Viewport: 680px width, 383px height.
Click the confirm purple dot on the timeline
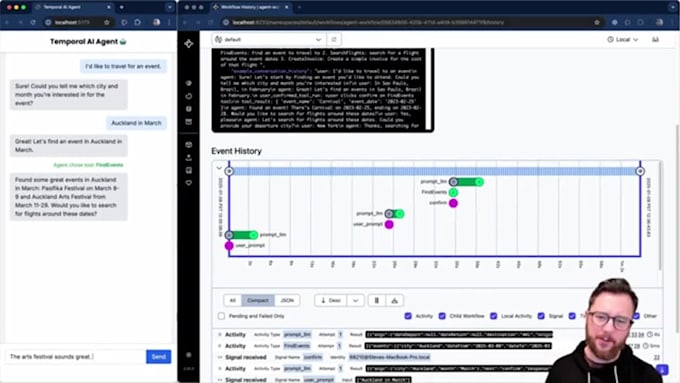pos(453,203)
